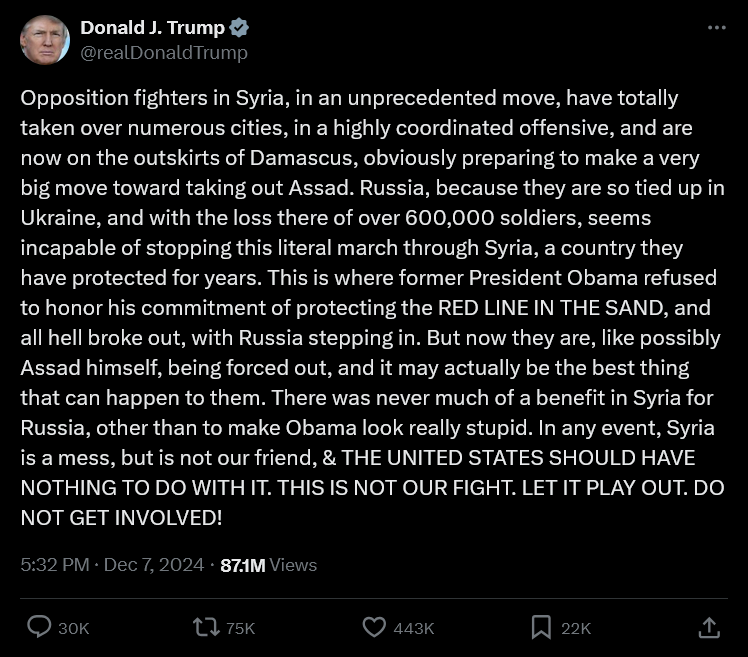Click the 30K replies count

coord(74,628)
